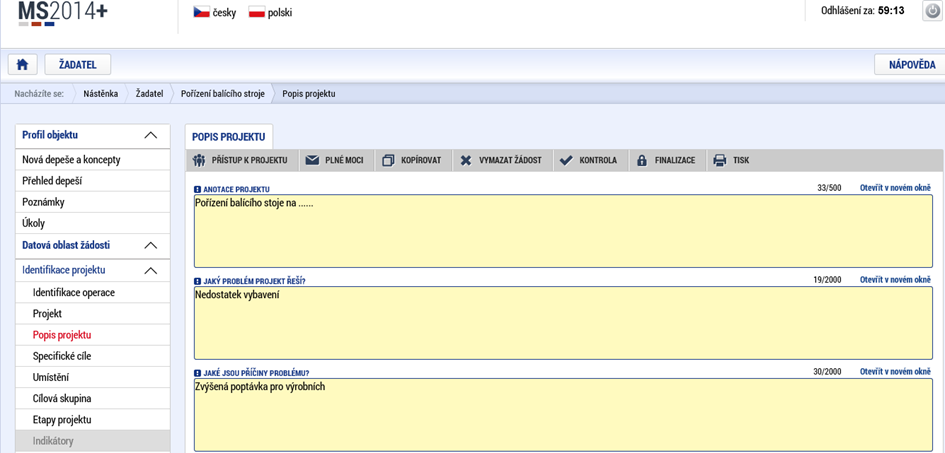Viewport: 945px width, 453px height.
Task: Click Žadatel breadcrumb
Action: pos(149,94)
